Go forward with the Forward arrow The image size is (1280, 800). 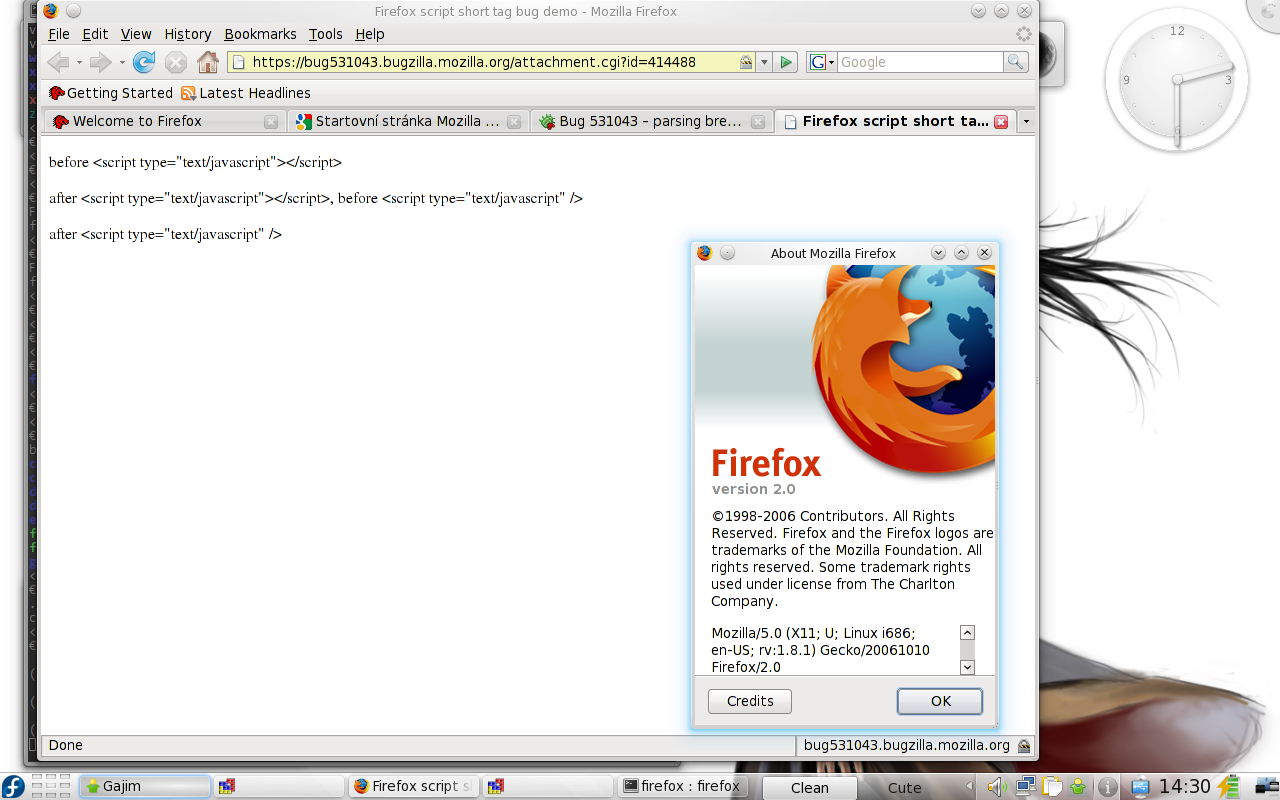point(100,62)
